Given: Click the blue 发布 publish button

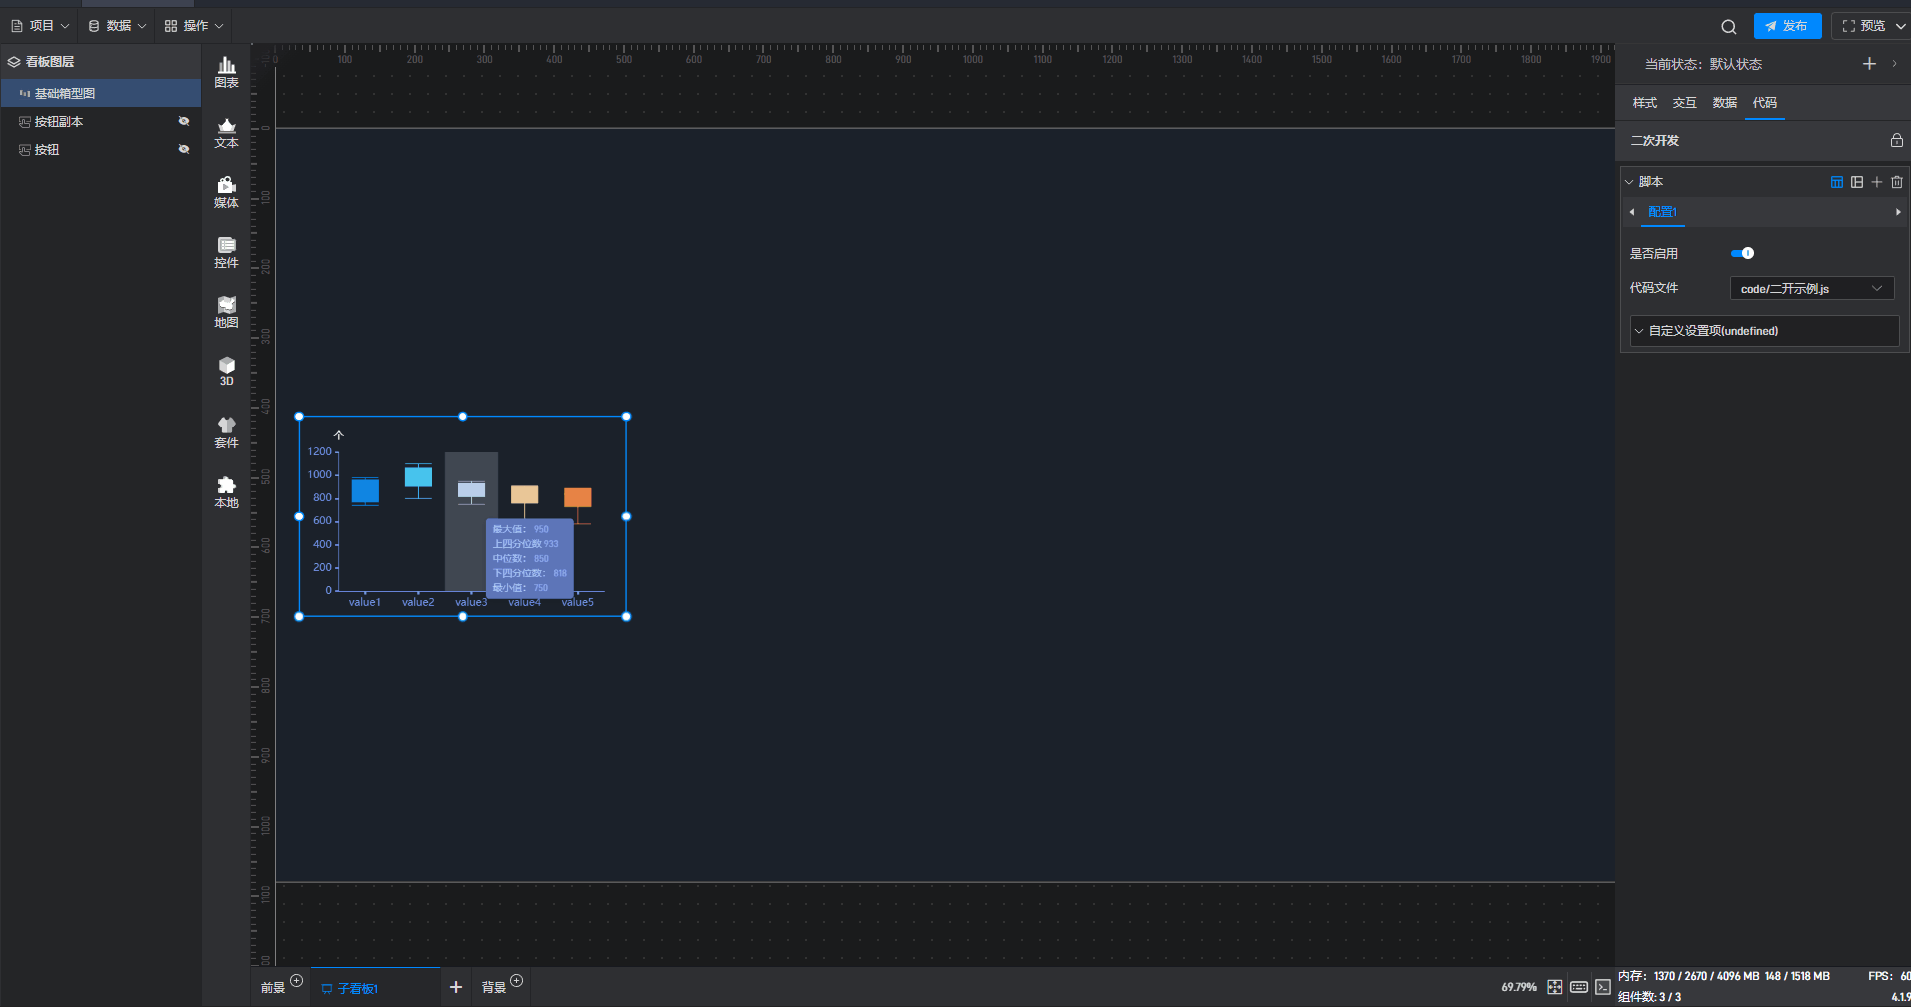Looking at the screenshot, I should point(1787,26).
